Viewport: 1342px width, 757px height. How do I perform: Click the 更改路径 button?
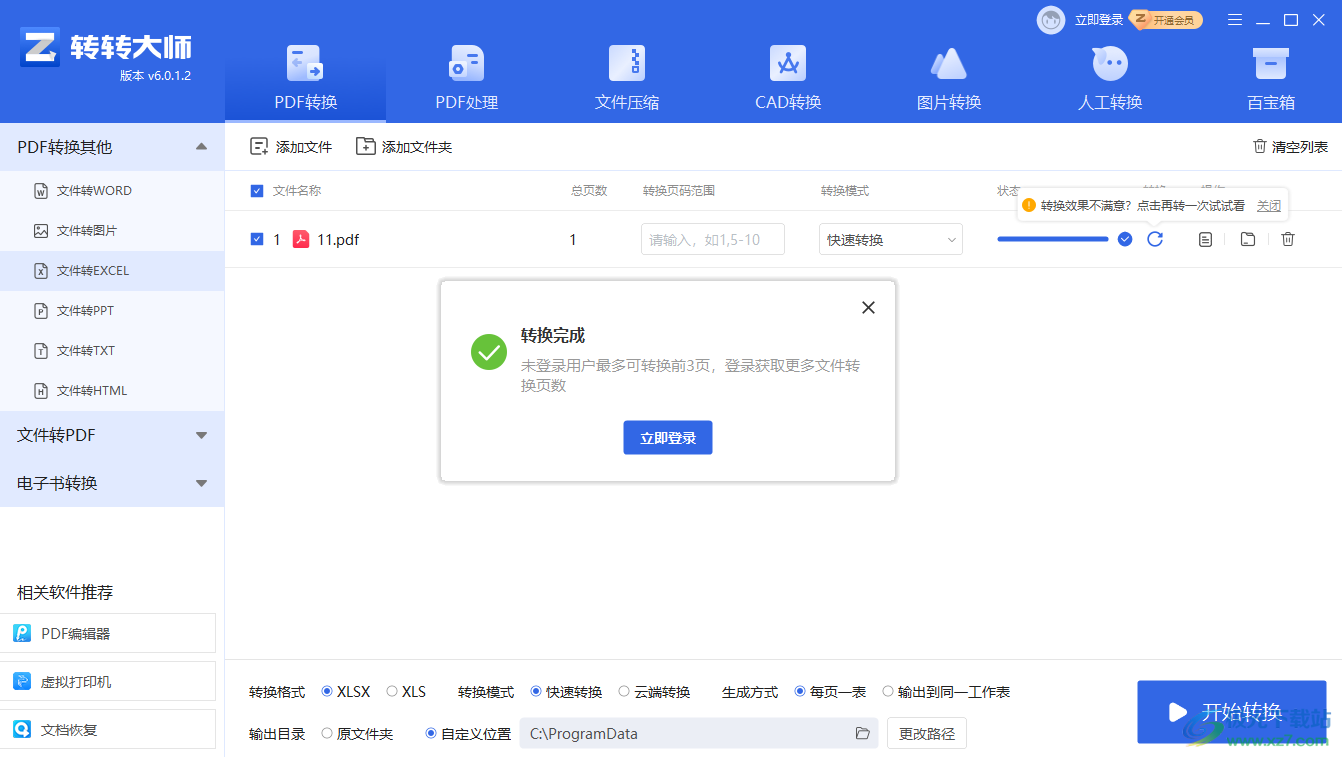tap(927, 733)
